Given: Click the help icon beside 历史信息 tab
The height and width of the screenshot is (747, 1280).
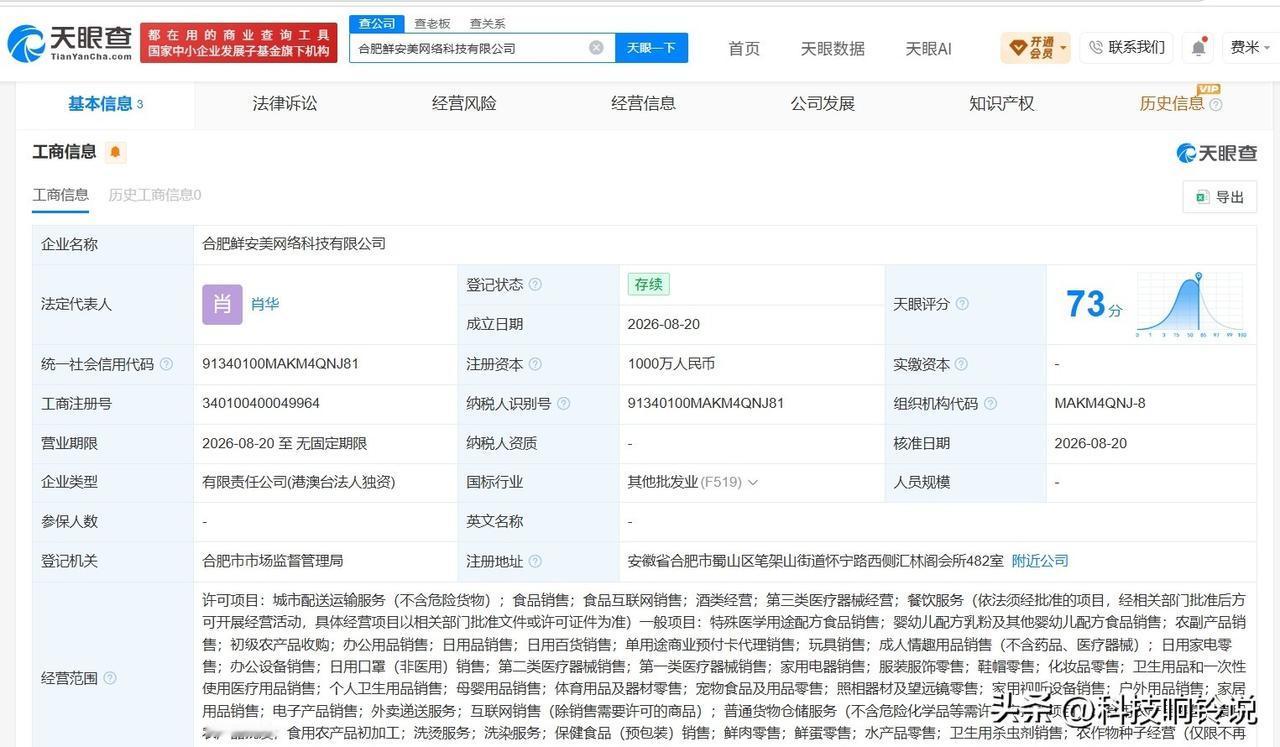Looking at the screenshot, I should coord(1216,105).
